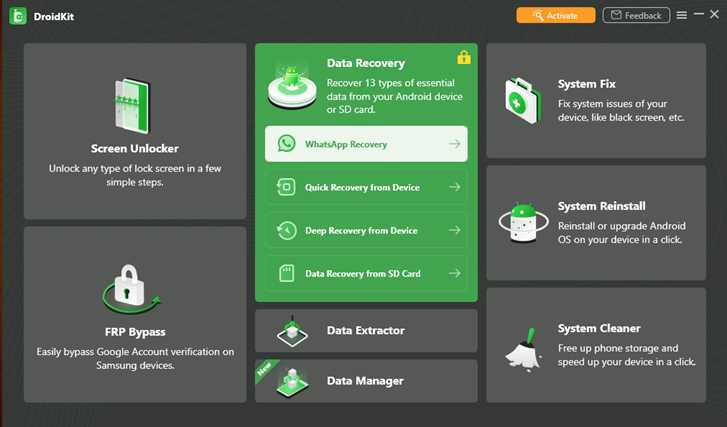Activate the DroidKit license
The height and width of the screenshot is (427, 727).
[556, 15]
